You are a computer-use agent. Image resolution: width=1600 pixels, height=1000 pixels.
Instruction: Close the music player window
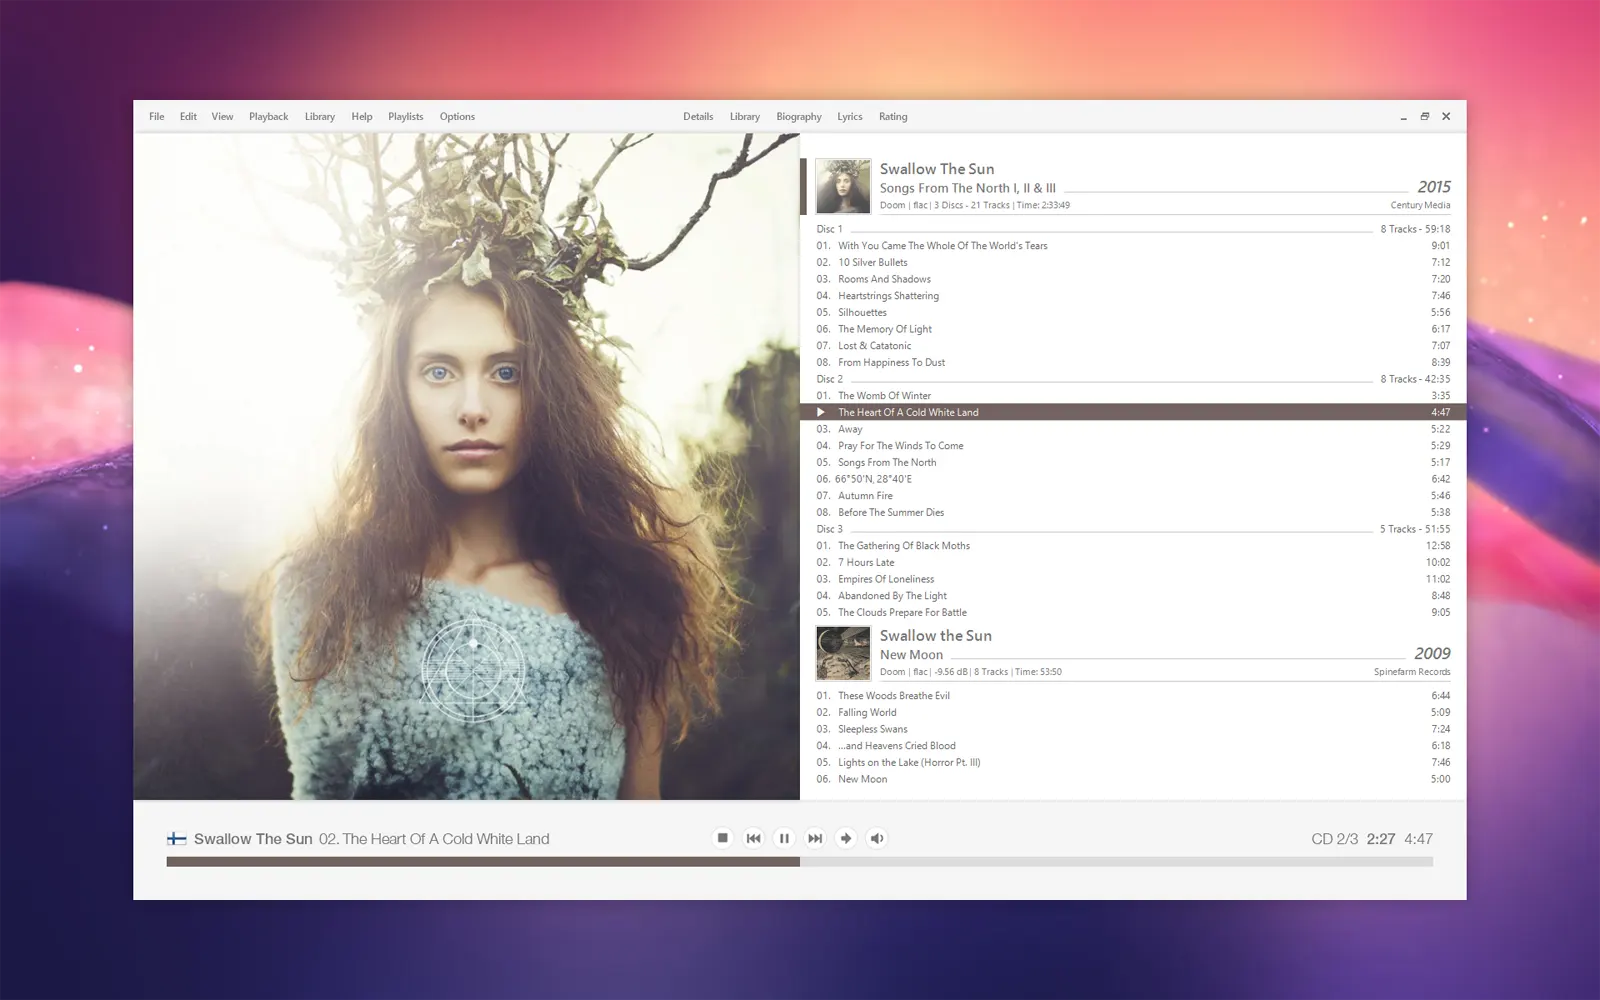point(1446,116)
